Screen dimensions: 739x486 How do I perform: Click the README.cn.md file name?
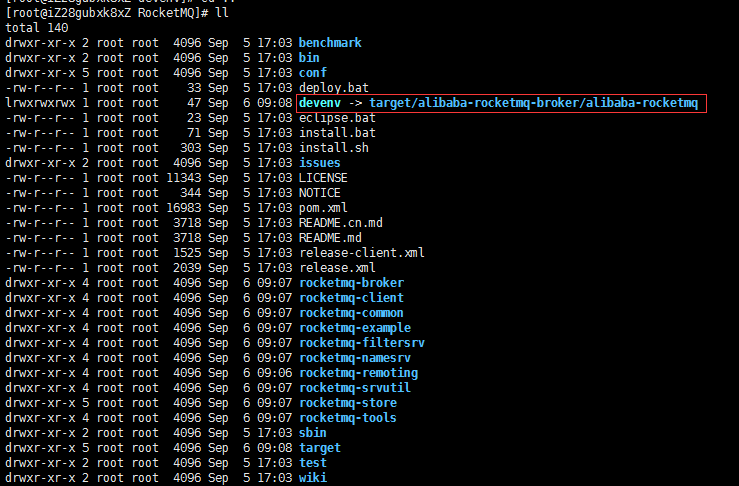341,223
